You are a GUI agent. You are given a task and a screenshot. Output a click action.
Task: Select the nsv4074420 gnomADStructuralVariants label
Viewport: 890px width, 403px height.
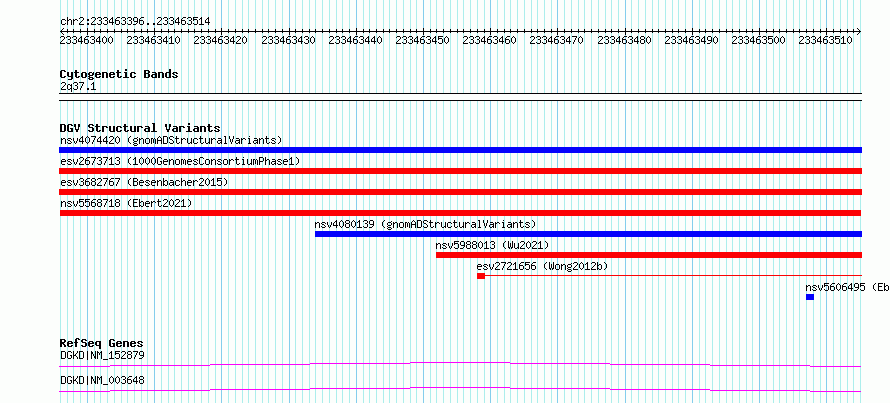(x=171, y=140)
